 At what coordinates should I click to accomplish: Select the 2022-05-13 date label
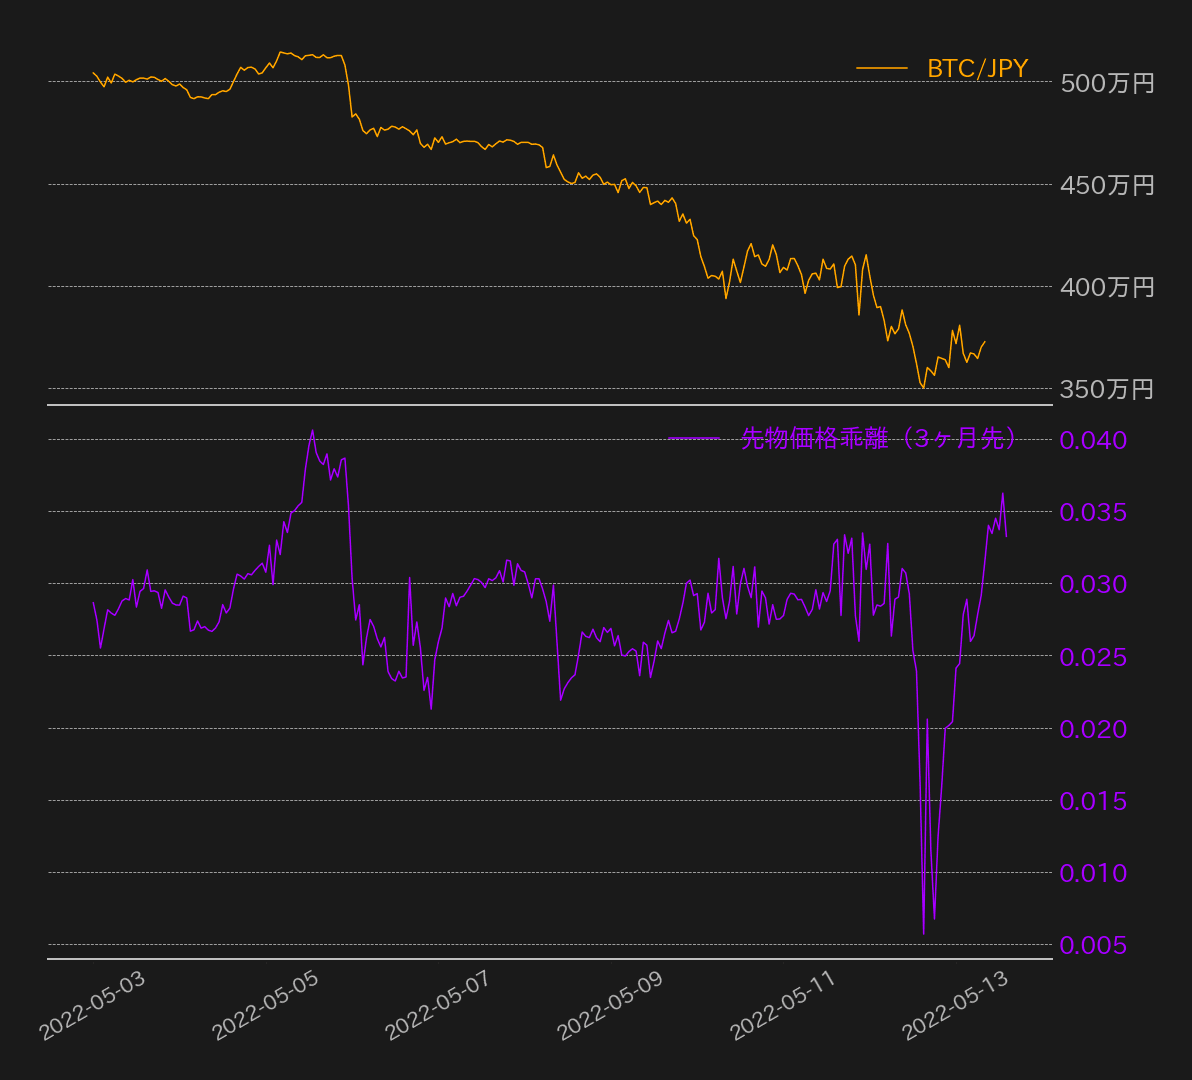pyautogui.click(x=957, y=1005)
